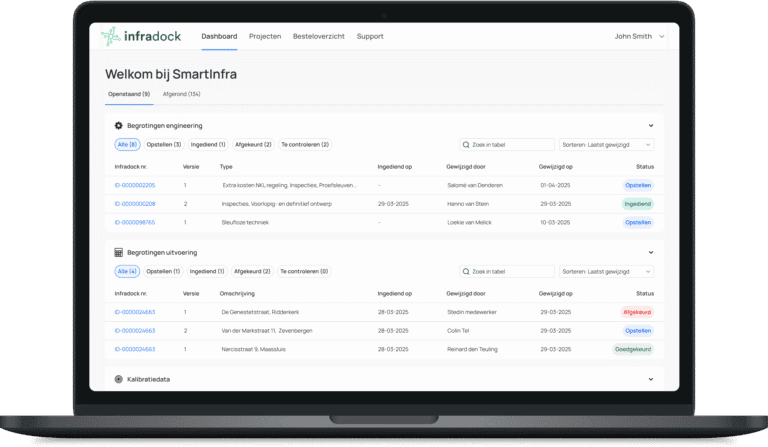The width and height of the screenshot is (768, 447).
Task: Click the '01-04-2025' date cell
Action: (x=555, y=186)
